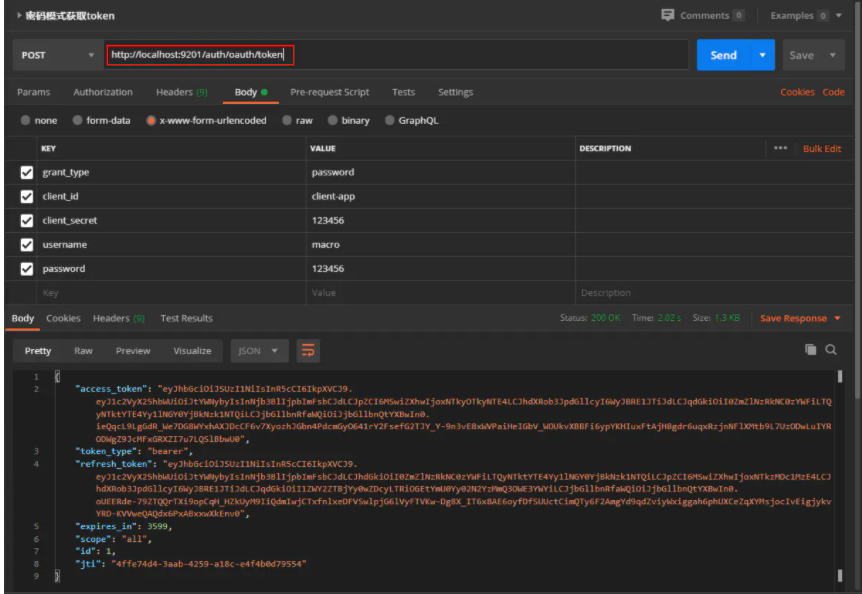Open the Pre-request Script tab
Viewport: 862px width, 594px height.
coord(329,92)
